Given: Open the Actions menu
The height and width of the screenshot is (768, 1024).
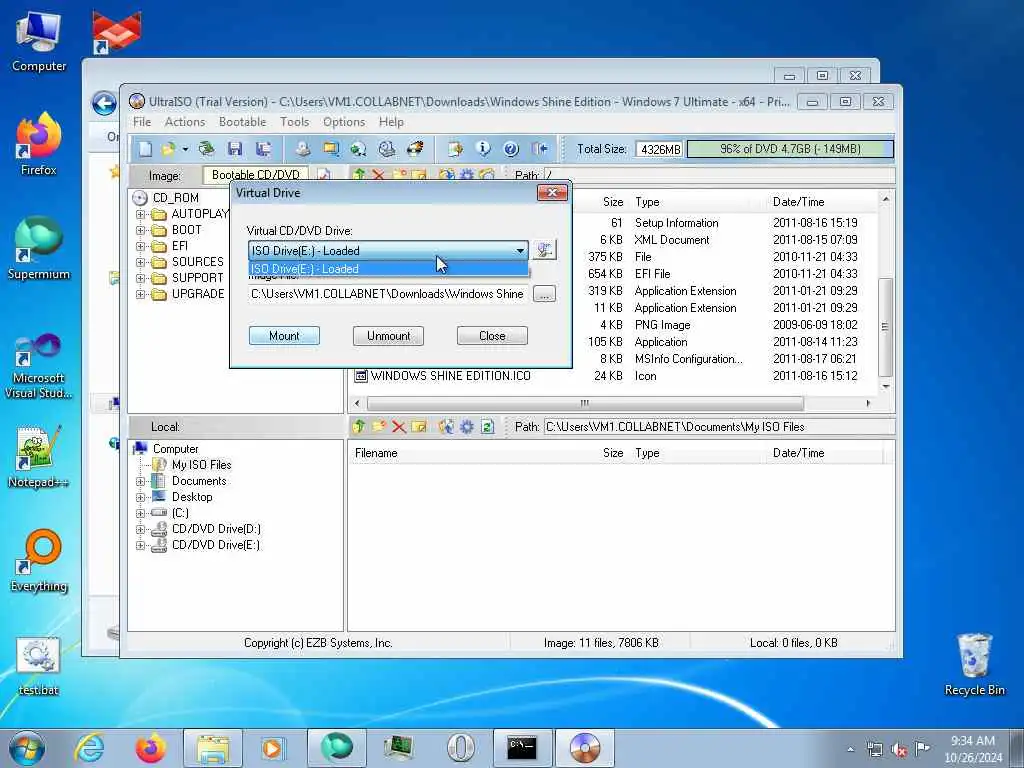Looking at the screenshot, I should click(185, 122).
